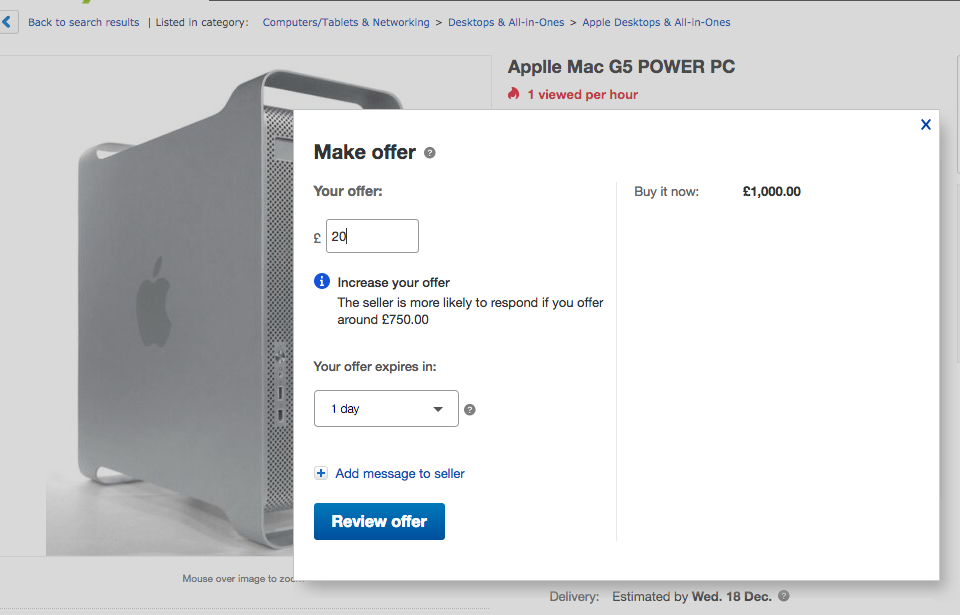Image resolution: width=960 pixels, height=615 pixels.
Task: Open the offer expires in dropdown
Action: (386, 409)
